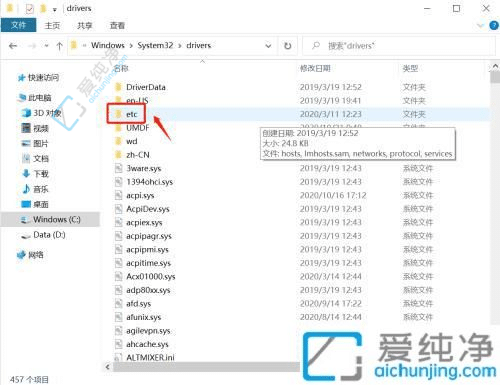Select the acpiex.sys file

tap(144, 222)
